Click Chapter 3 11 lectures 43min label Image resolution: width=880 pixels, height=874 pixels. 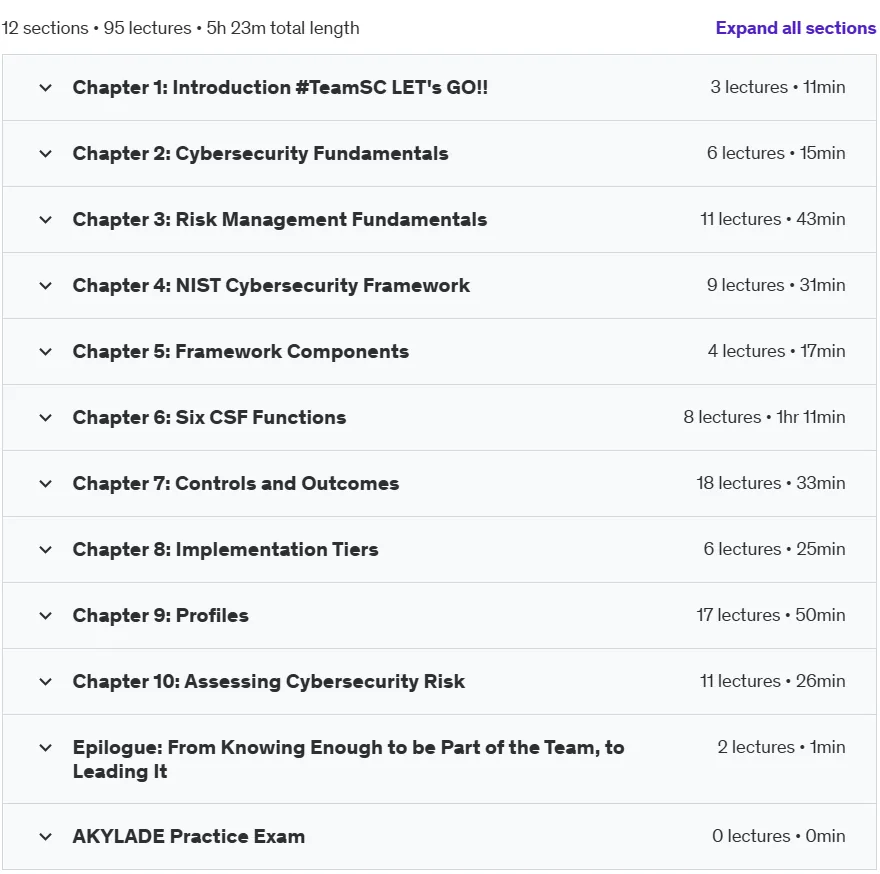point(772,219)
